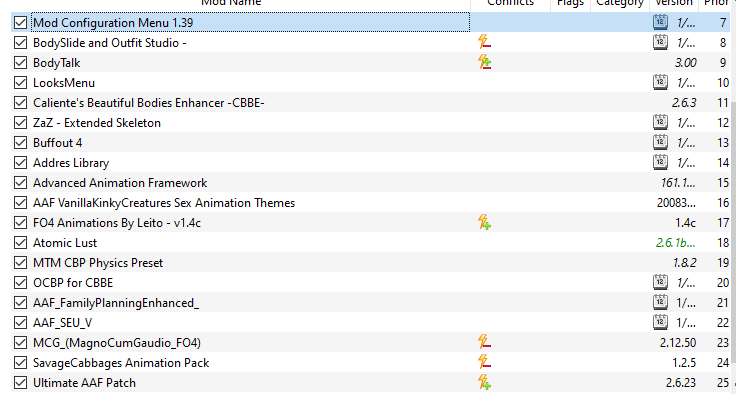Select Caliente's Beautiful Bodies Enhancer -CBBE-
The width and height of the screenshot is (736, 394).
tap(149, 103)
